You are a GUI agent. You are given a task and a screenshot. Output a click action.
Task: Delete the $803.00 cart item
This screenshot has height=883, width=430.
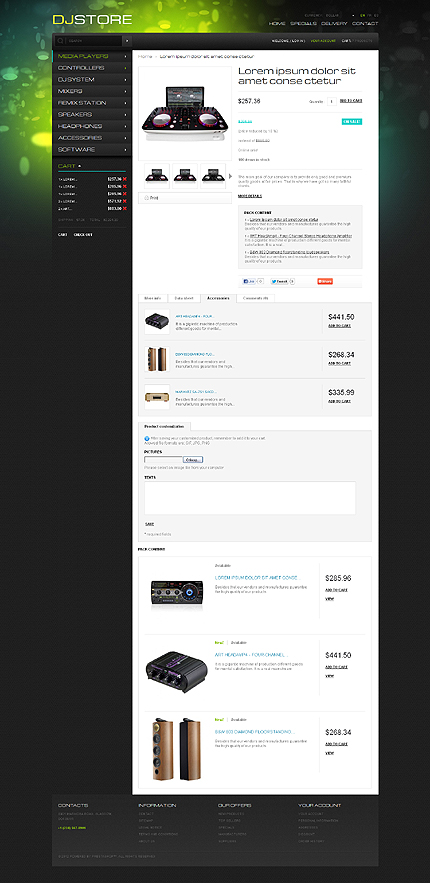[125, 208]
